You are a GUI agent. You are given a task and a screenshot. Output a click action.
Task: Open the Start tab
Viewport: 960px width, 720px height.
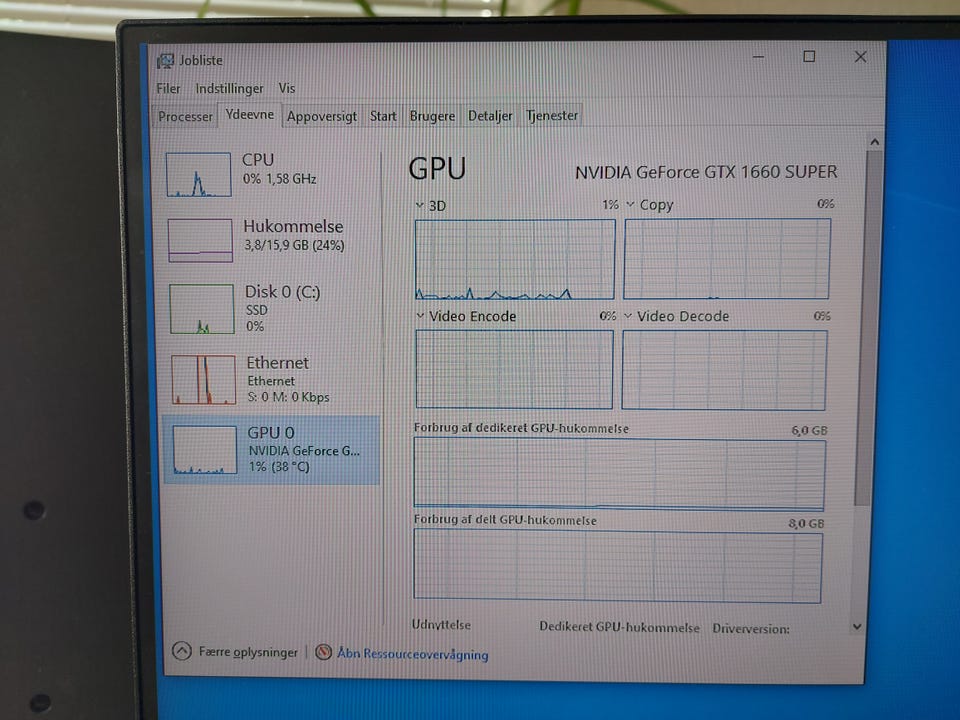[x=383, y=116]
